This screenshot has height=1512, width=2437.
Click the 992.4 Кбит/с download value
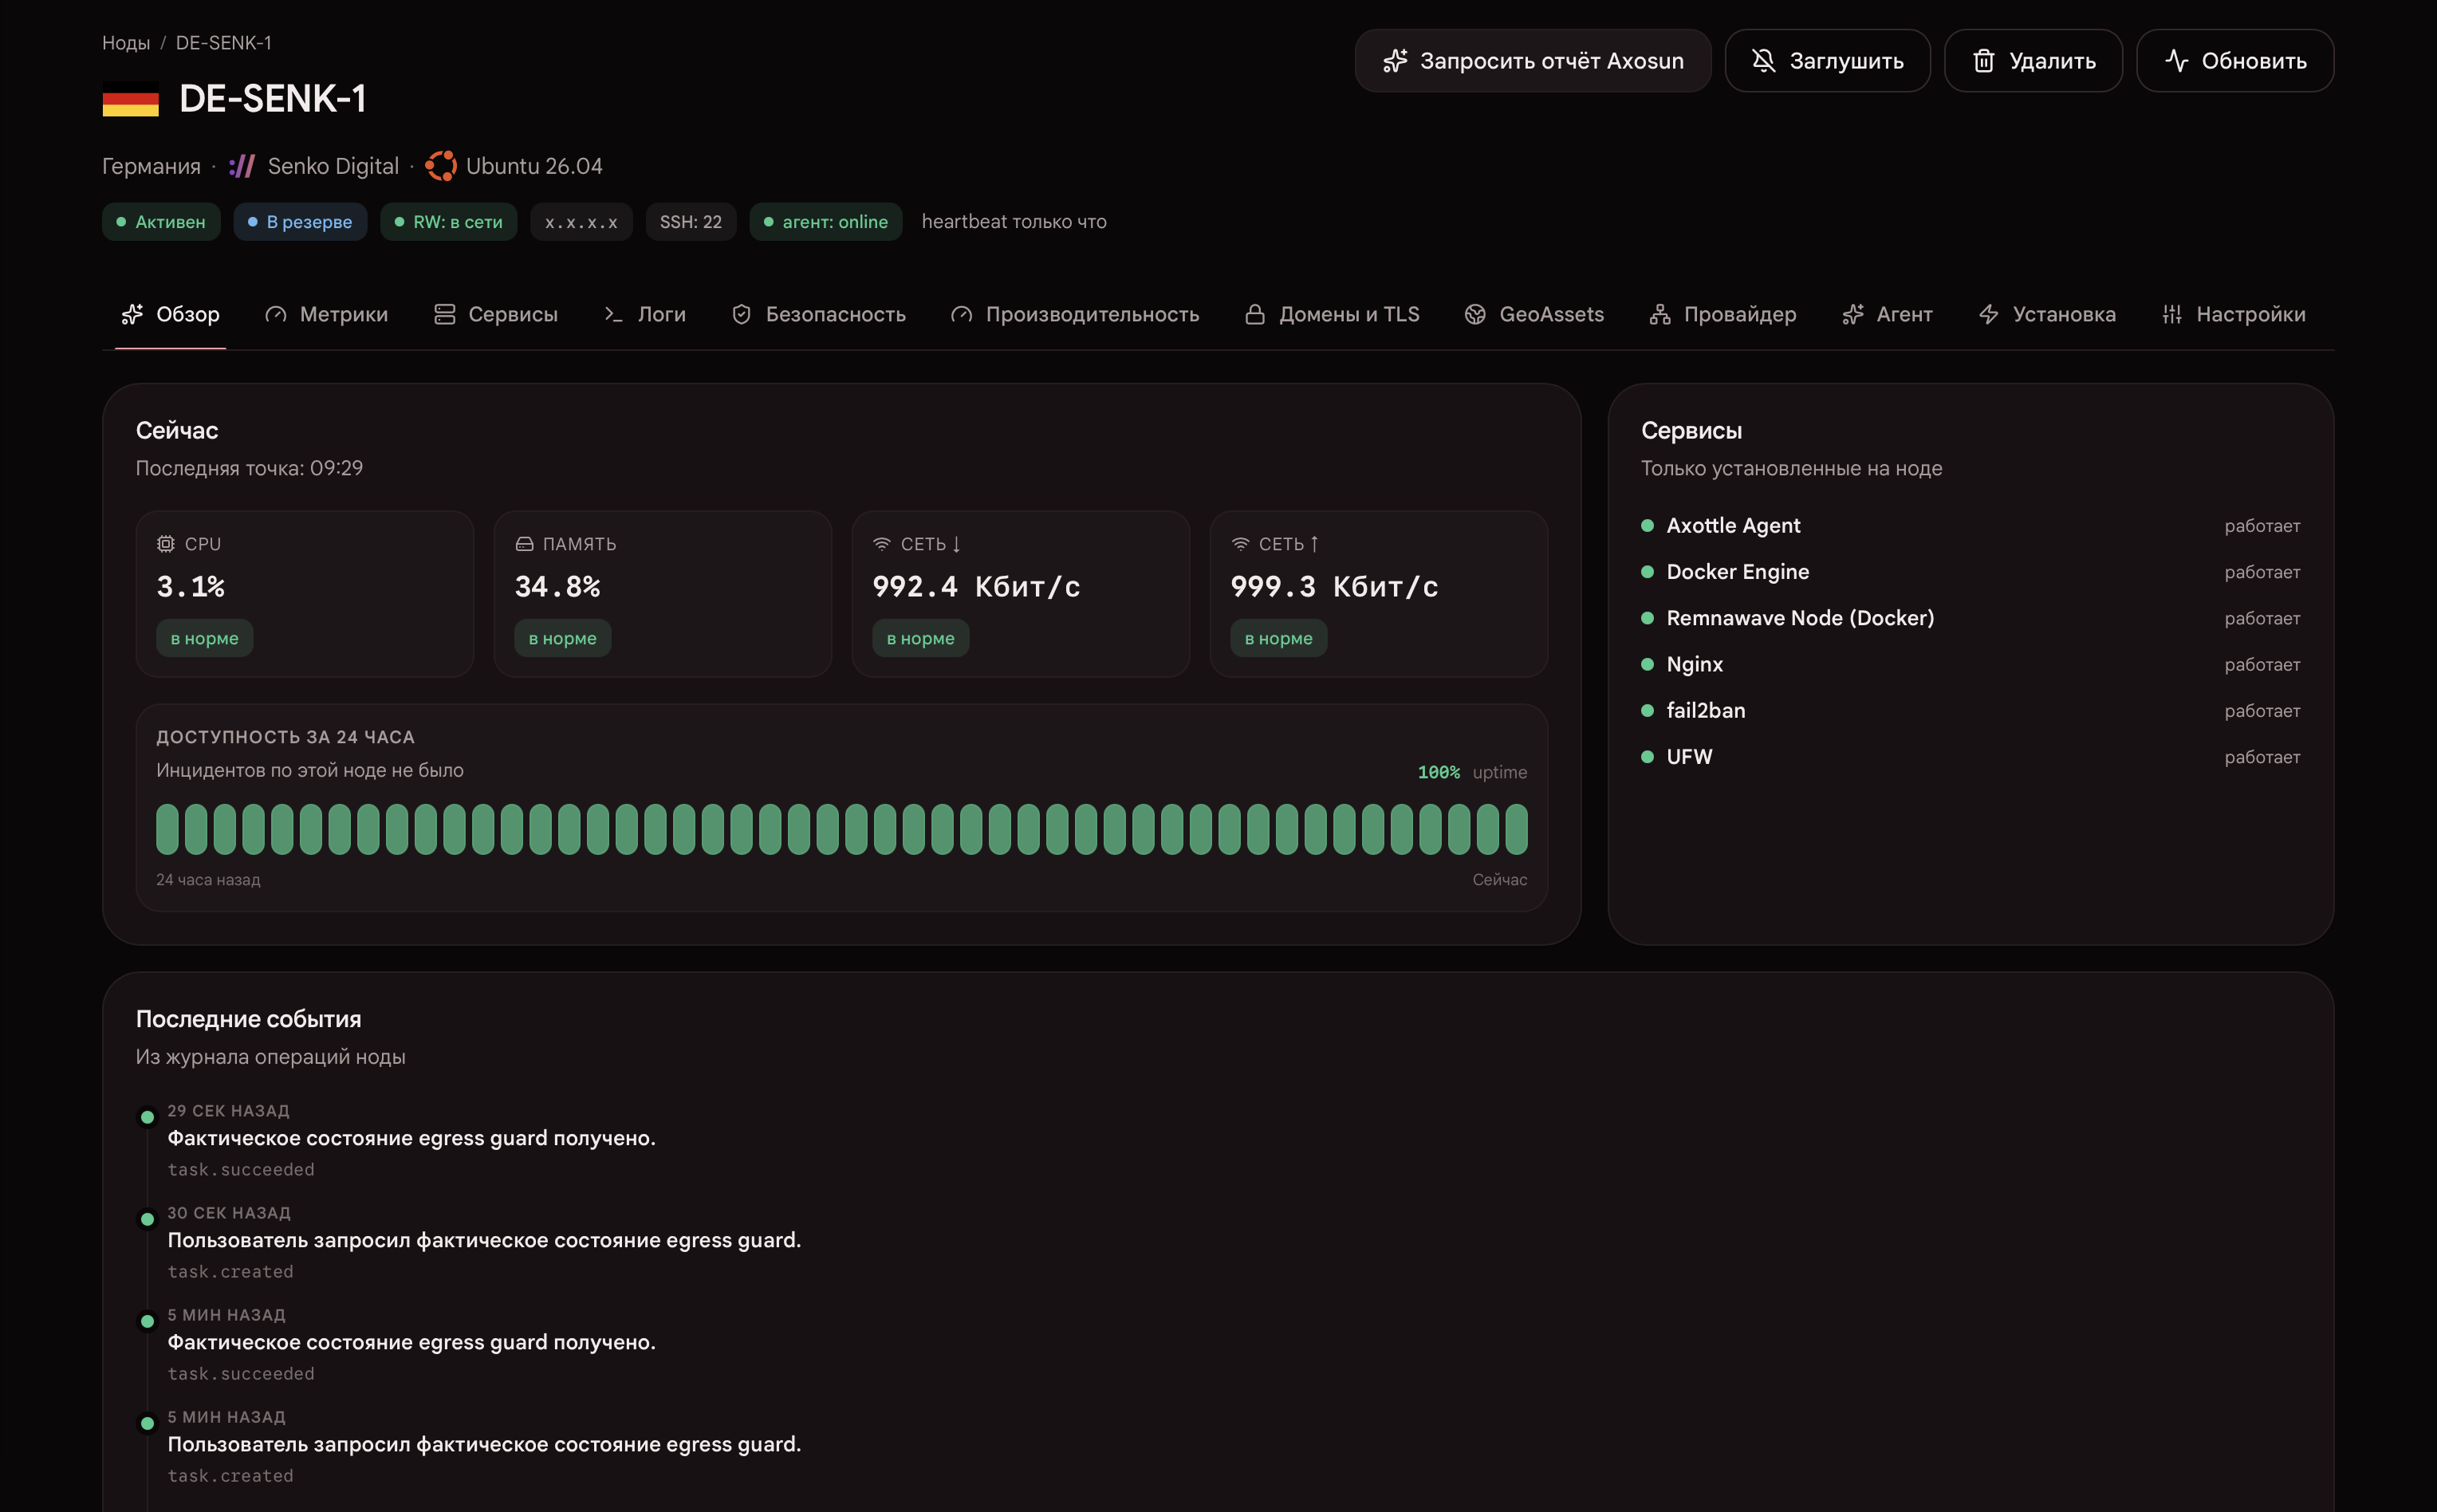pos(977,587)
